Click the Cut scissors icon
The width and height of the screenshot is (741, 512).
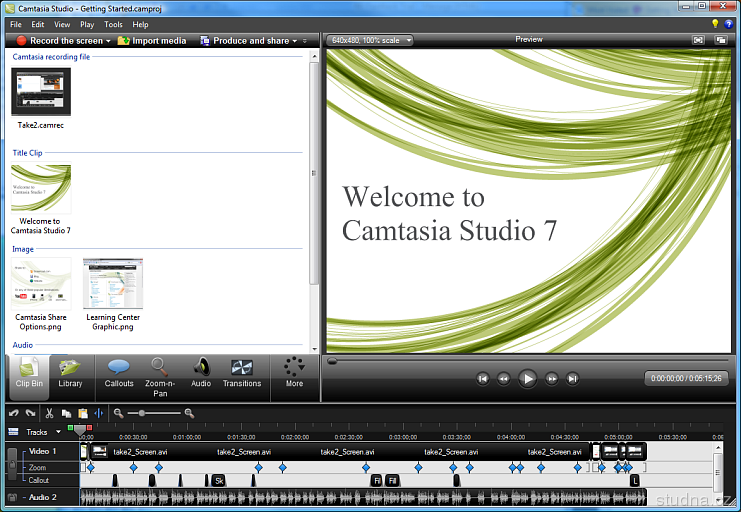pos(49,413)
